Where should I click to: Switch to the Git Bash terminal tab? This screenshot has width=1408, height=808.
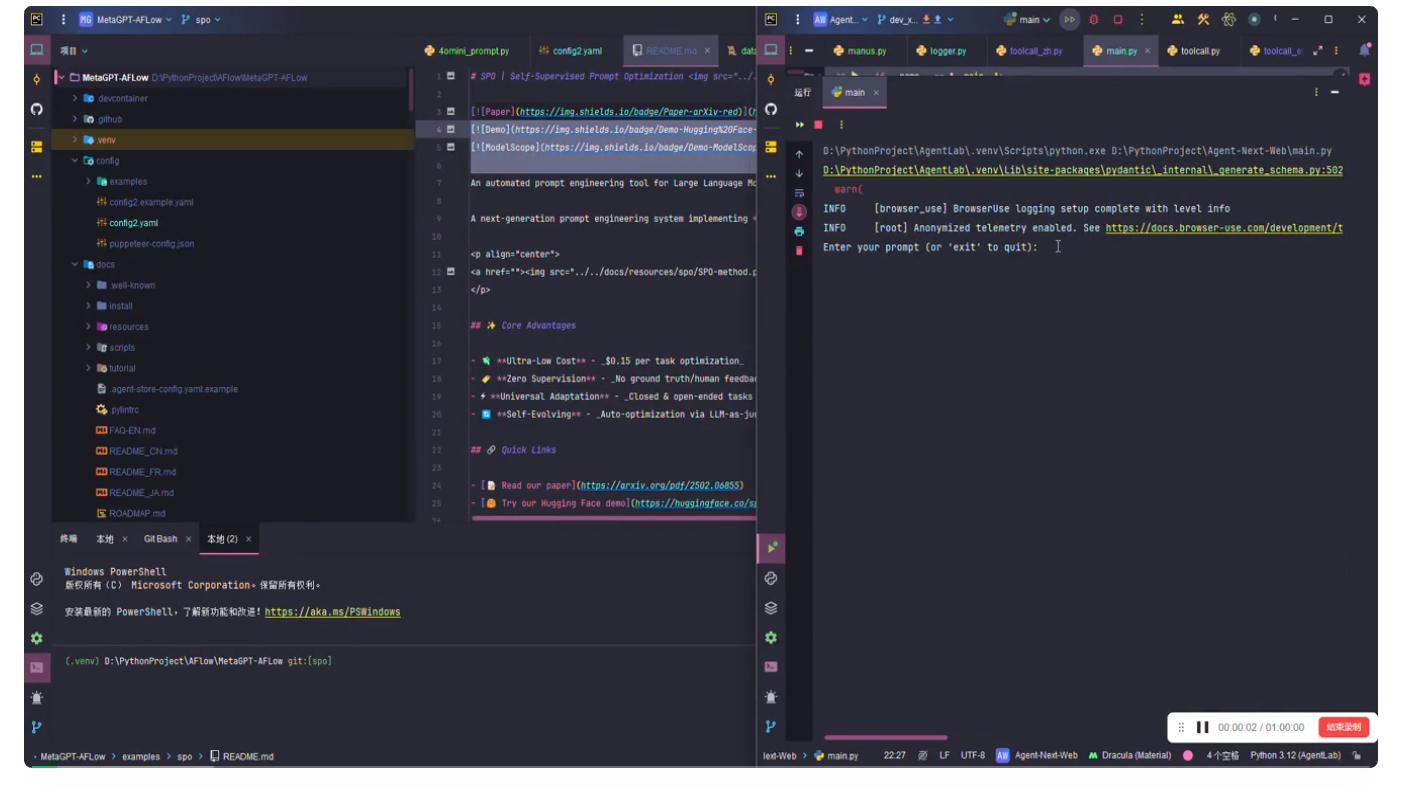coord(160,539)
